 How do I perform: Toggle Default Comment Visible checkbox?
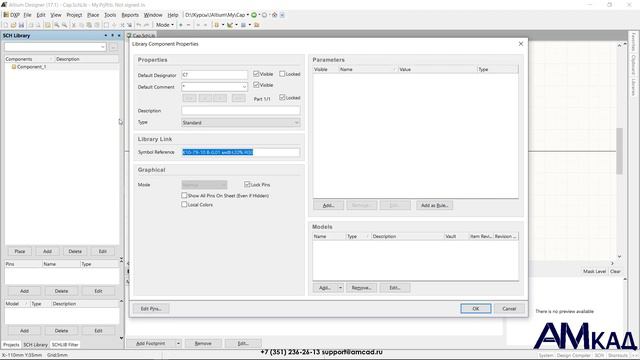(x=256, y=85)
